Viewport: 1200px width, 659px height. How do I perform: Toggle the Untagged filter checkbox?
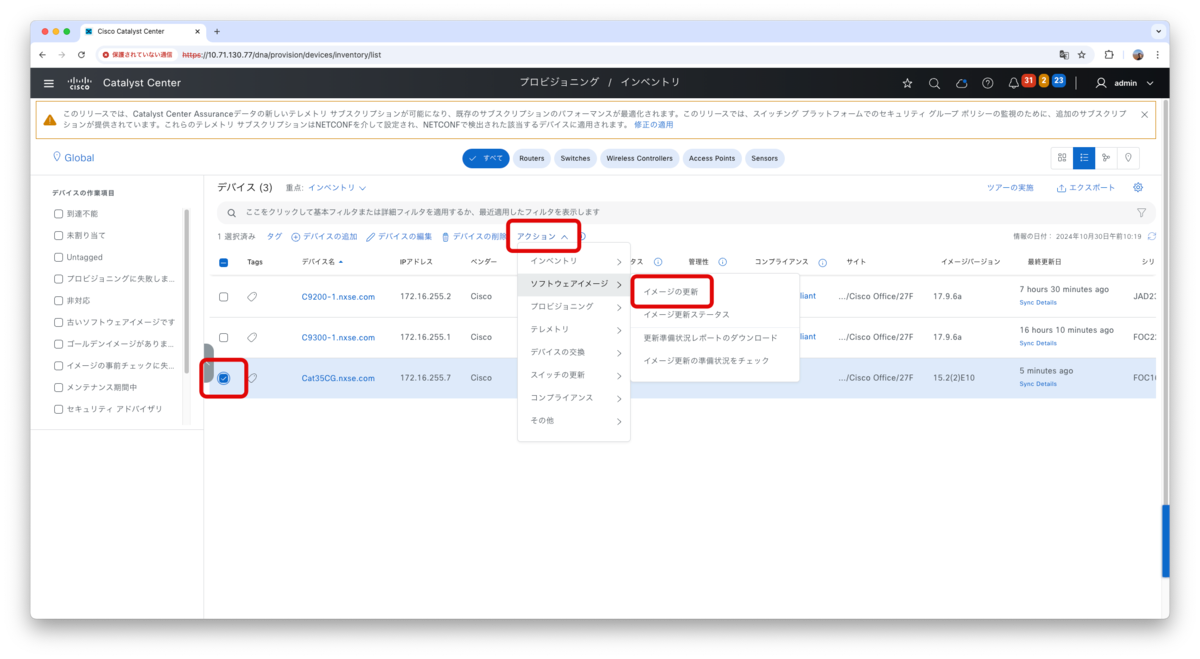pyautogui.click(x=58, y=257)
